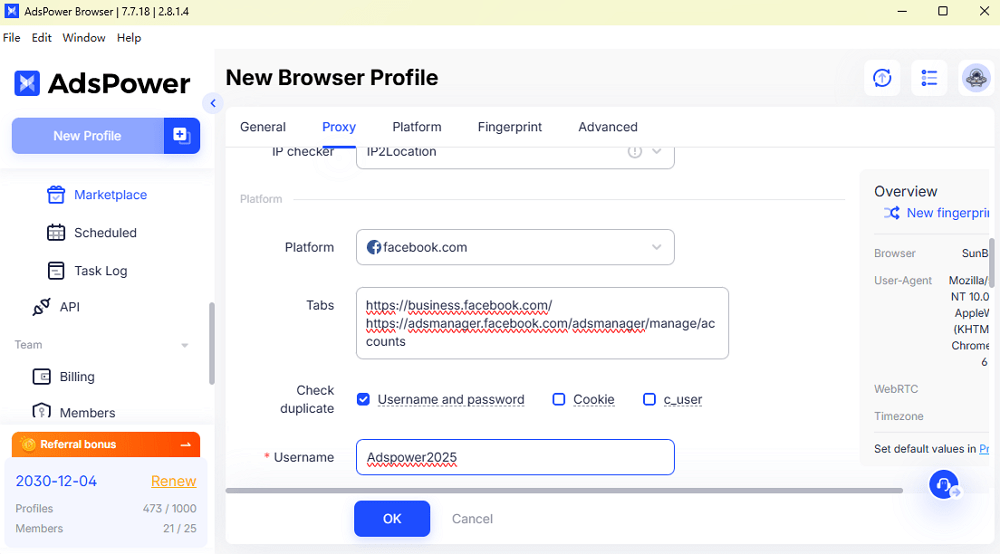Open the support headset chat bubble
This screenshot has width=1000, height=554.
[x=944, y=485]
